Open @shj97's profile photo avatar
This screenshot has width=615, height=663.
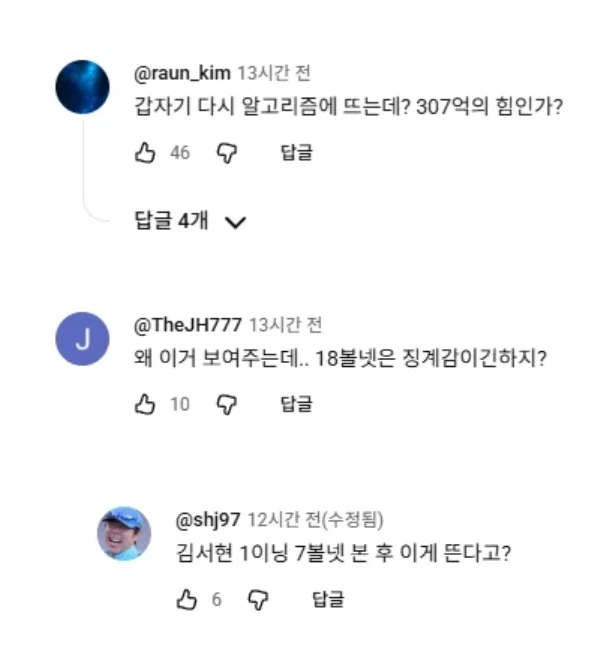124,534
